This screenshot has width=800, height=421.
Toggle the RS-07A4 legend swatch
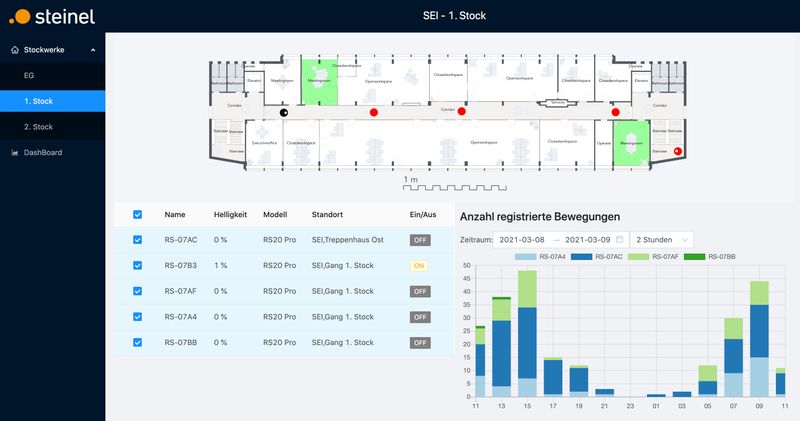[x=525, y=257]
